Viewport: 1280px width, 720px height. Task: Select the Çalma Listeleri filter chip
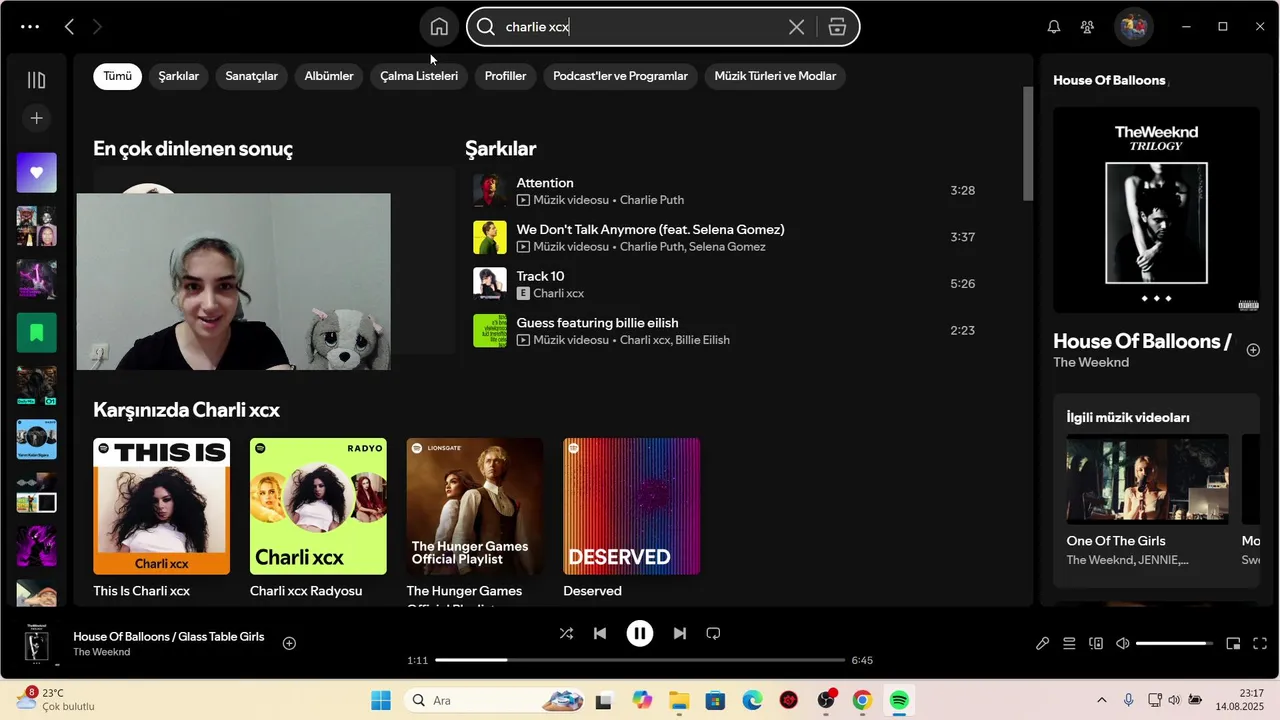pyautogui.click(x=419, y=76)
